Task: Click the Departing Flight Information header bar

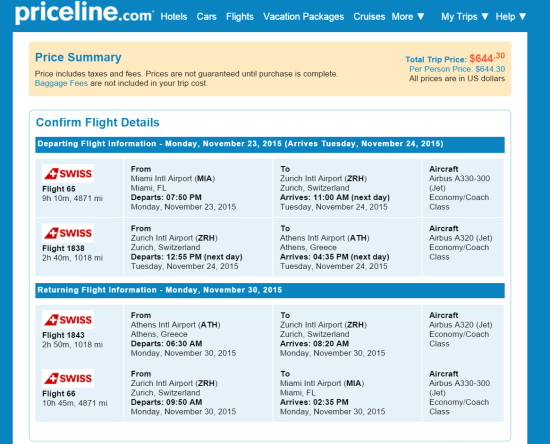Action: [270, 144]
